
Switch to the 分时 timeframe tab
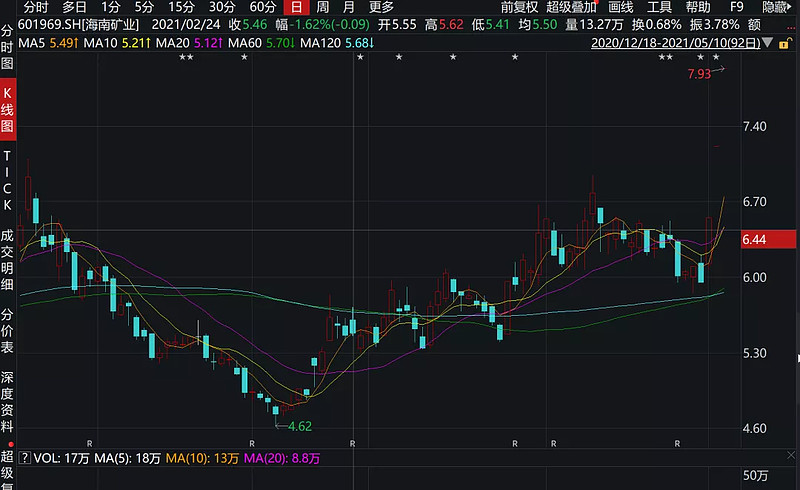click(x=35, y=7)
